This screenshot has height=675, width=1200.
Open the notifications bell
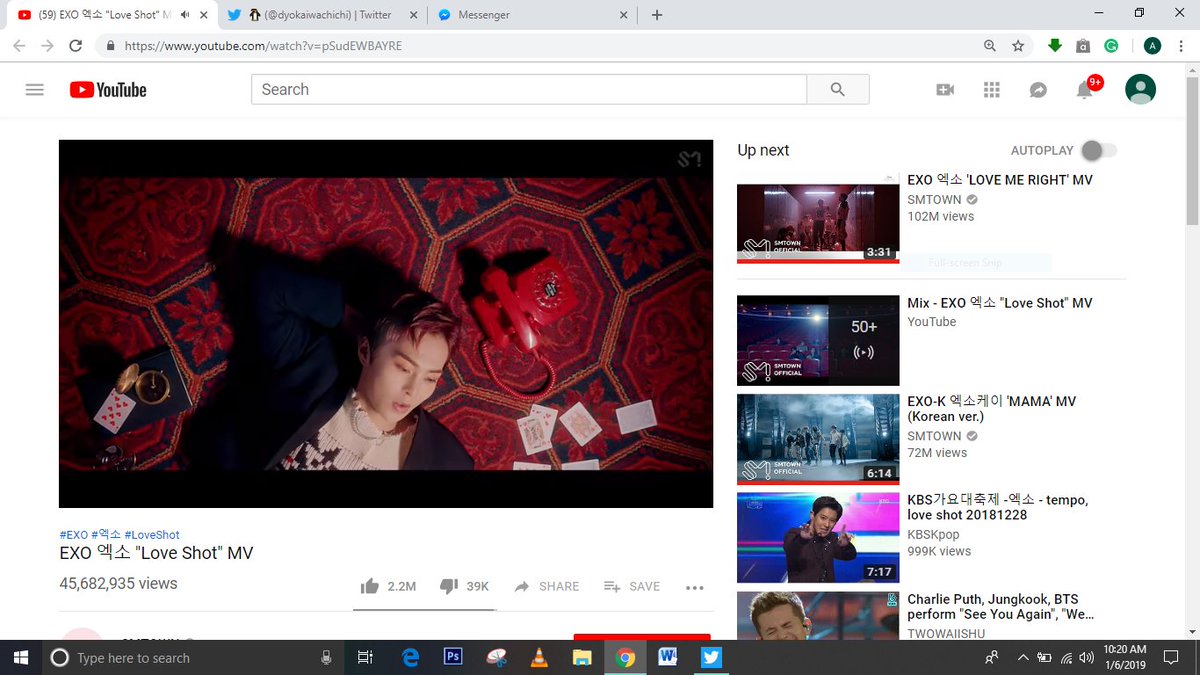click(x=1084, y=89)
